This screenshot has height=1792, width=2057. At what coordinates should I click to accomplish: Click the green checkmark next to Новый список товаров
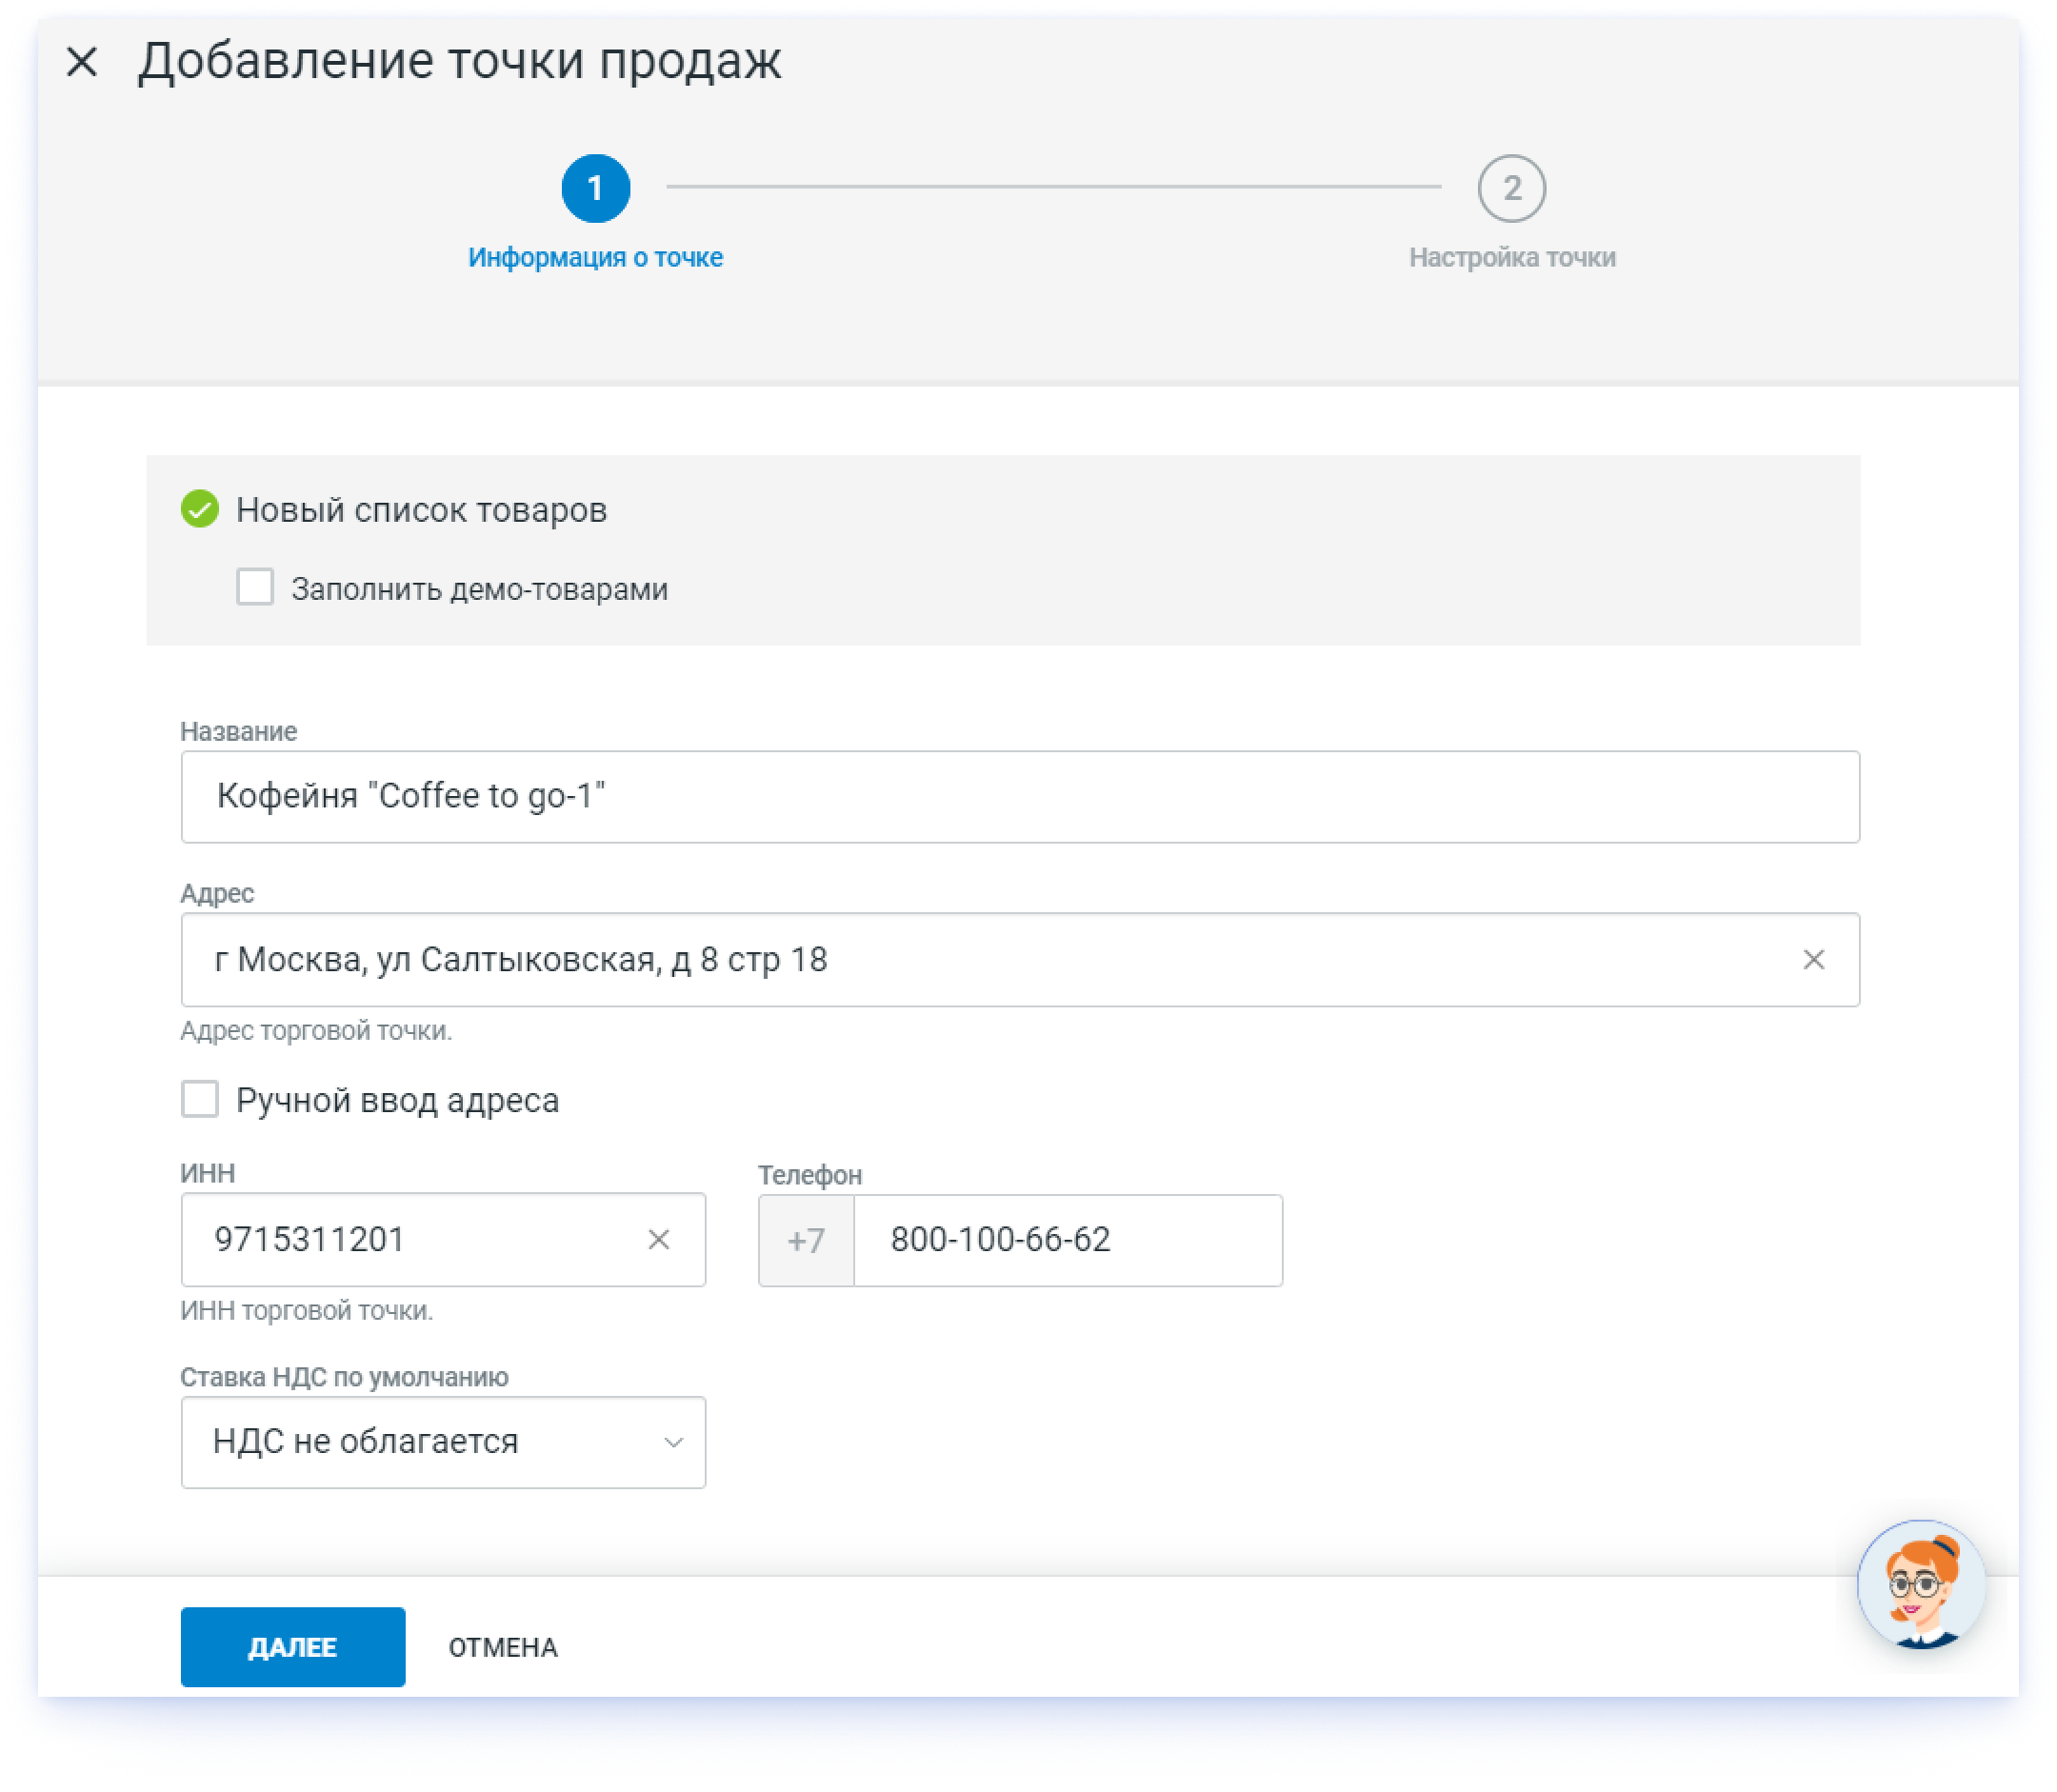coord(200,509)
